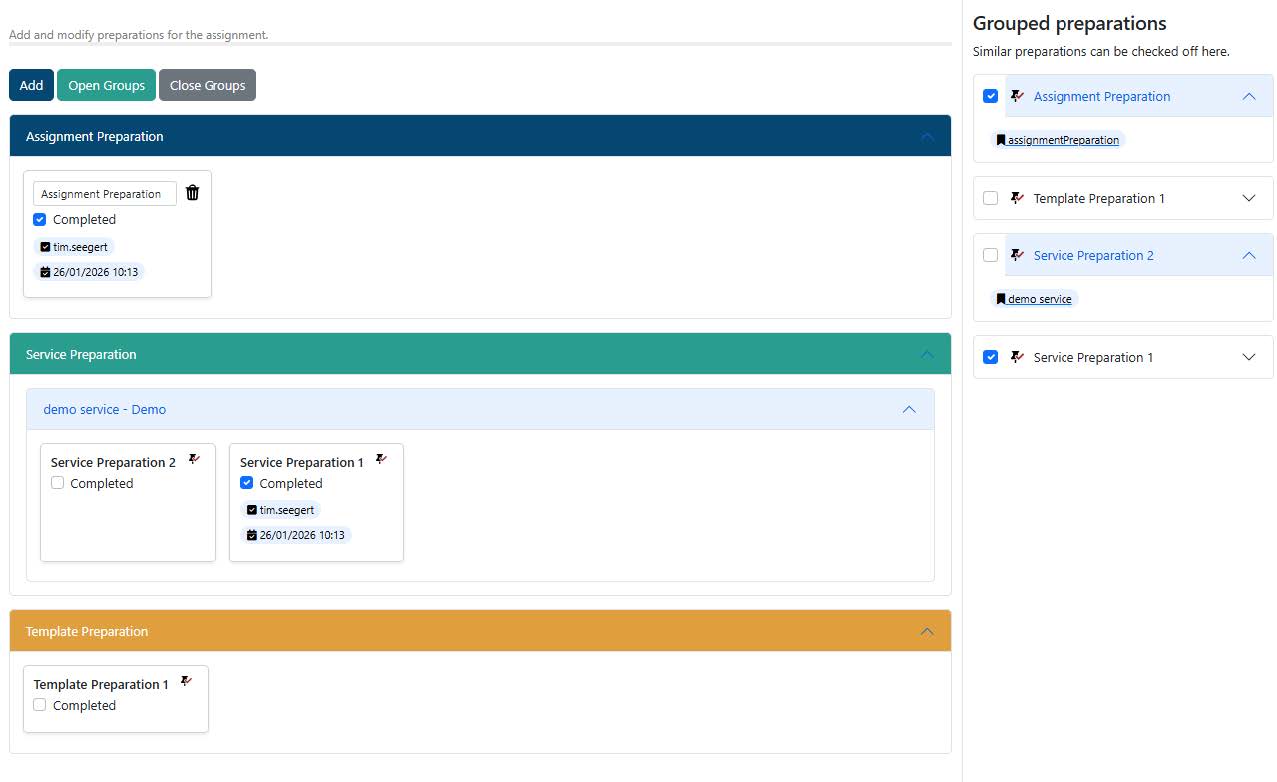1277x782 pixels.
Task: Click pin icon on Service Preparation 1 card
Action: tap(381, 460)
